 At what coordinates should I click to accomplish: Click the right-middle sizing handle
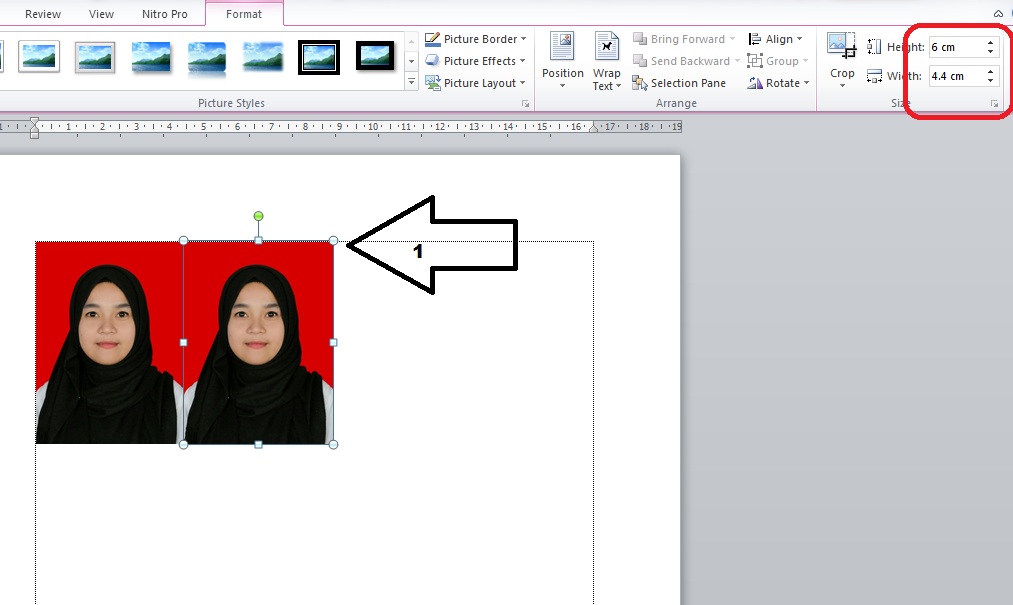[x=333, y=343]
